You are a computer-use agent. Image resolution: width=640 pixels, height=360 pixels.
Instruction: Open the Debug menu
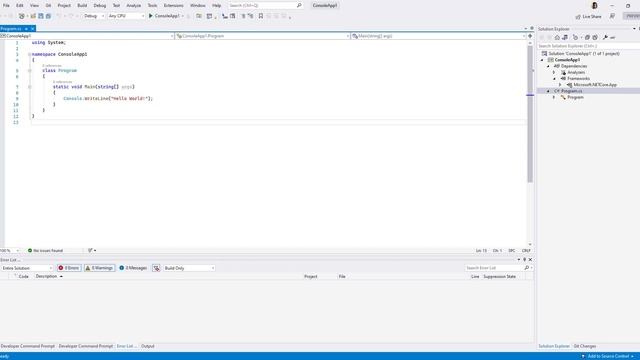coord(100,6)
